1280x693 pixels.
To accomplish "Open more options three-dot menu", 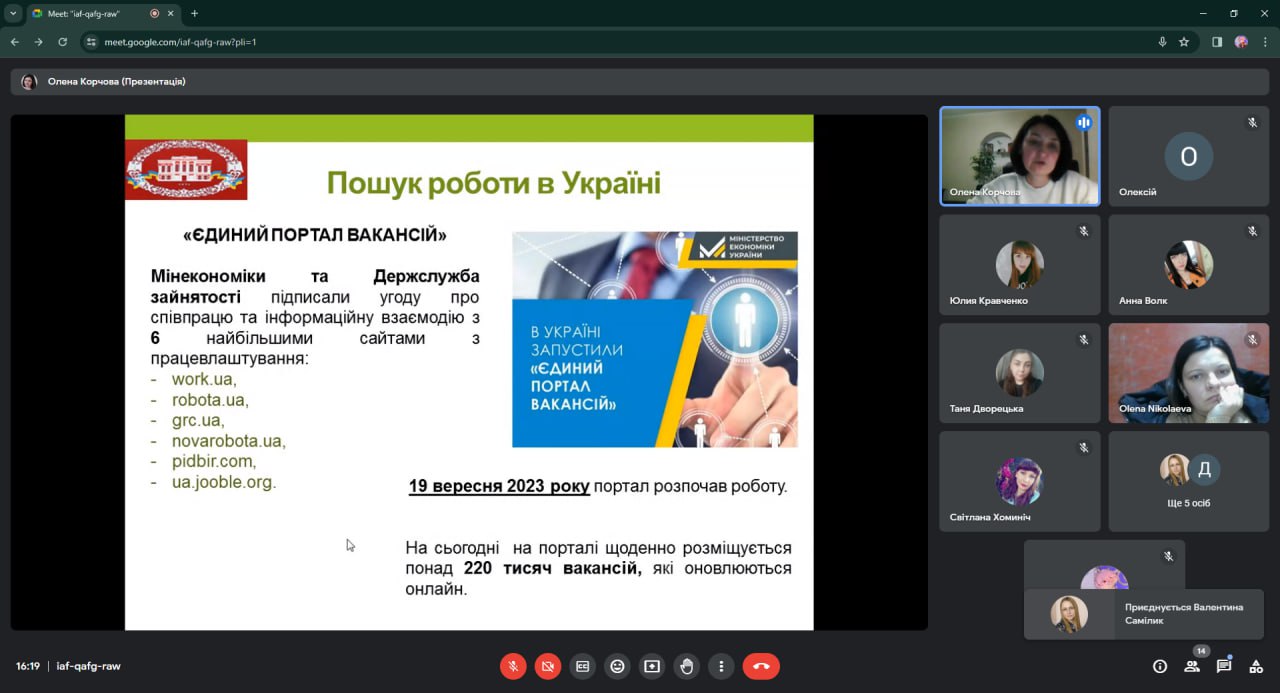I will tap(721, 666).
